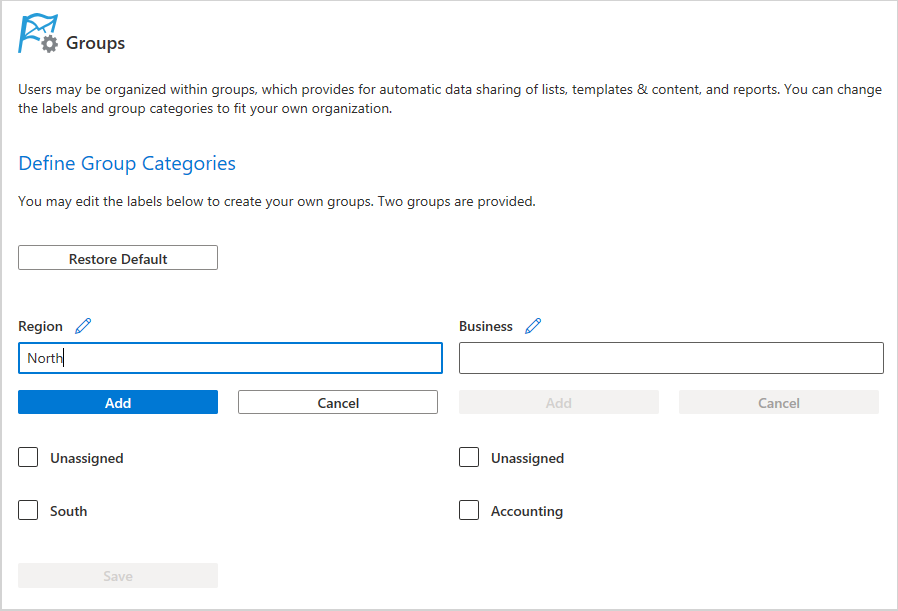Click the Define Group Categories heading
Image resolution: width=898 pixels, height=611 pixels.
[127, 163]
